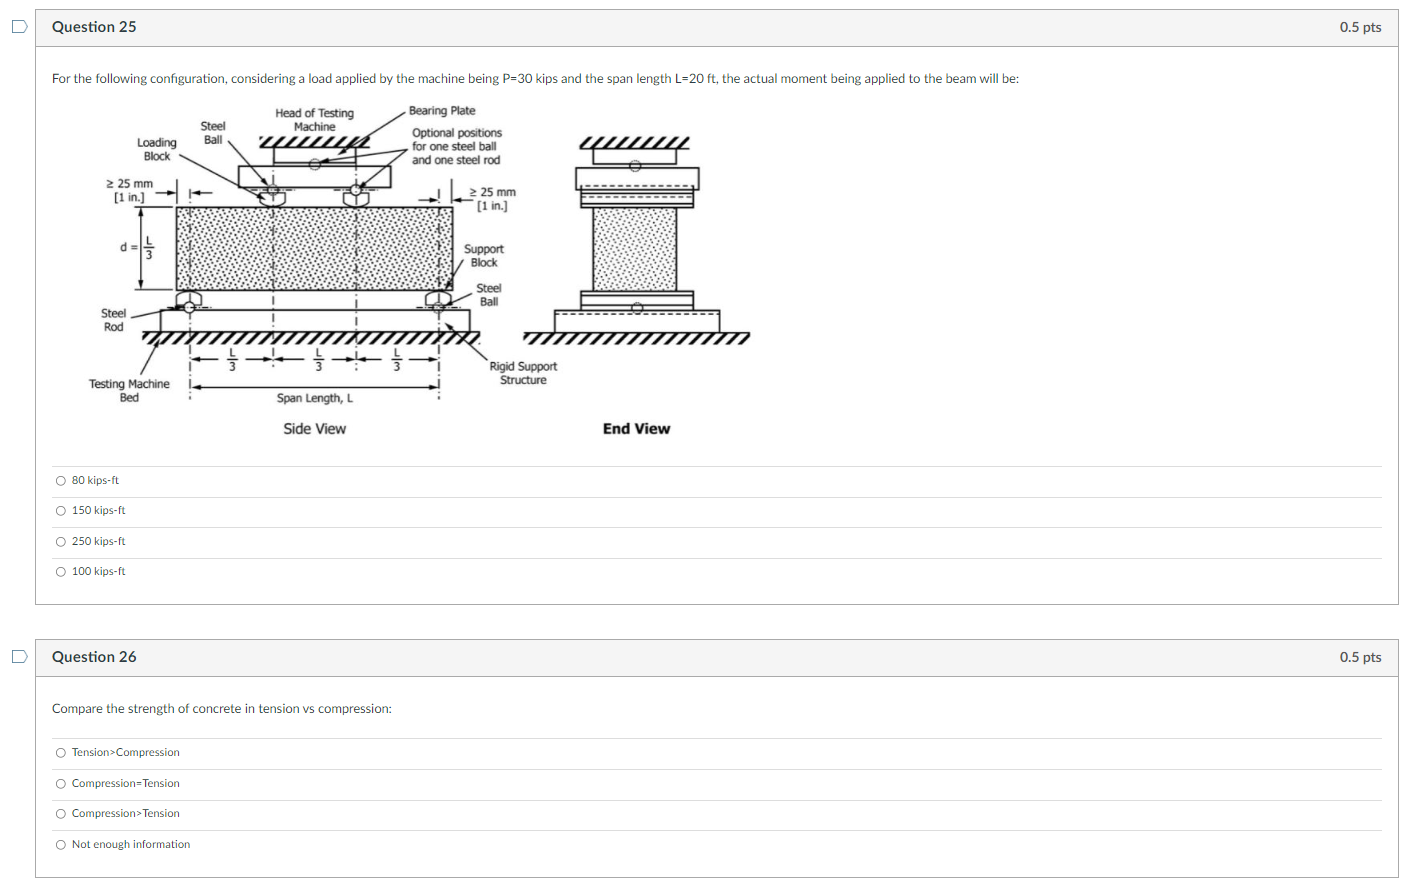Viewport: 1412px width, 889px height.
Task: Click the Question 25 prompt sentence
Action: pos(535,79)
